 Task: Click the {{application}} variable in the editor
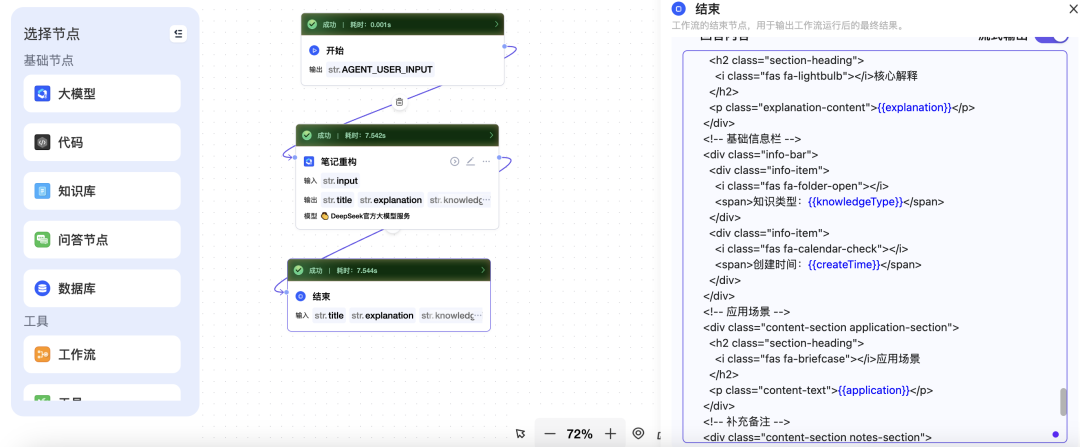point(873,391)
